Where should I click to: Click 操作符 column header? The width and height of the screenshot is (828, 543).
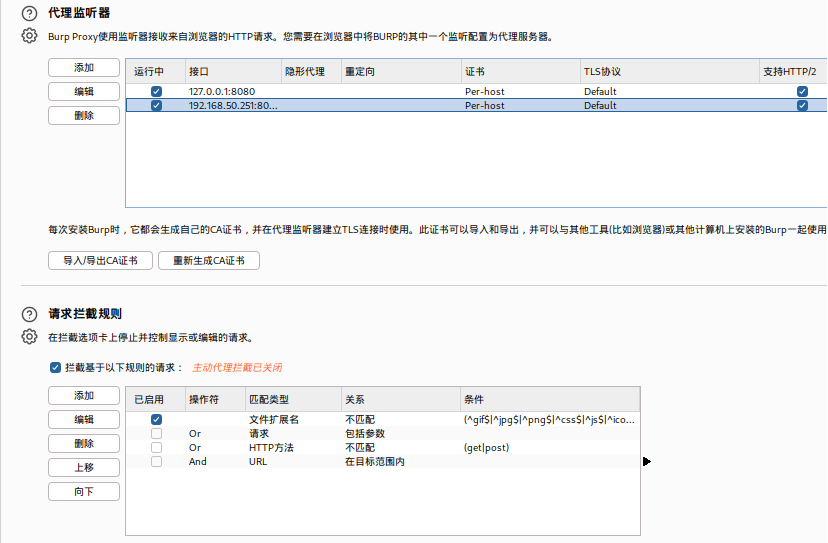pyautogui.click(x=215, y=399)
